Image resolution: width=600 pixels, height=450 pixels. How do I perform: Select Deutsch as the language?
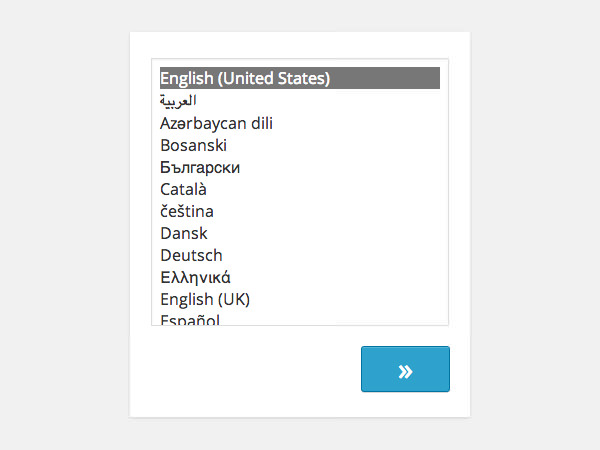tap(191, 255)
